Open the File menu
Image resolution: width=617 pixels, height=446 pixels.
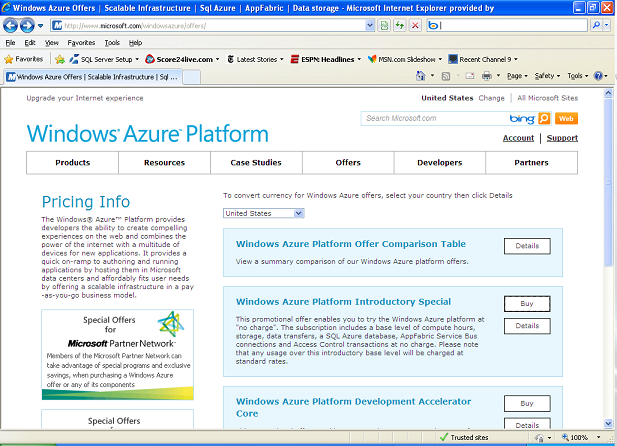pyautogui.click(x=10, y=43)
